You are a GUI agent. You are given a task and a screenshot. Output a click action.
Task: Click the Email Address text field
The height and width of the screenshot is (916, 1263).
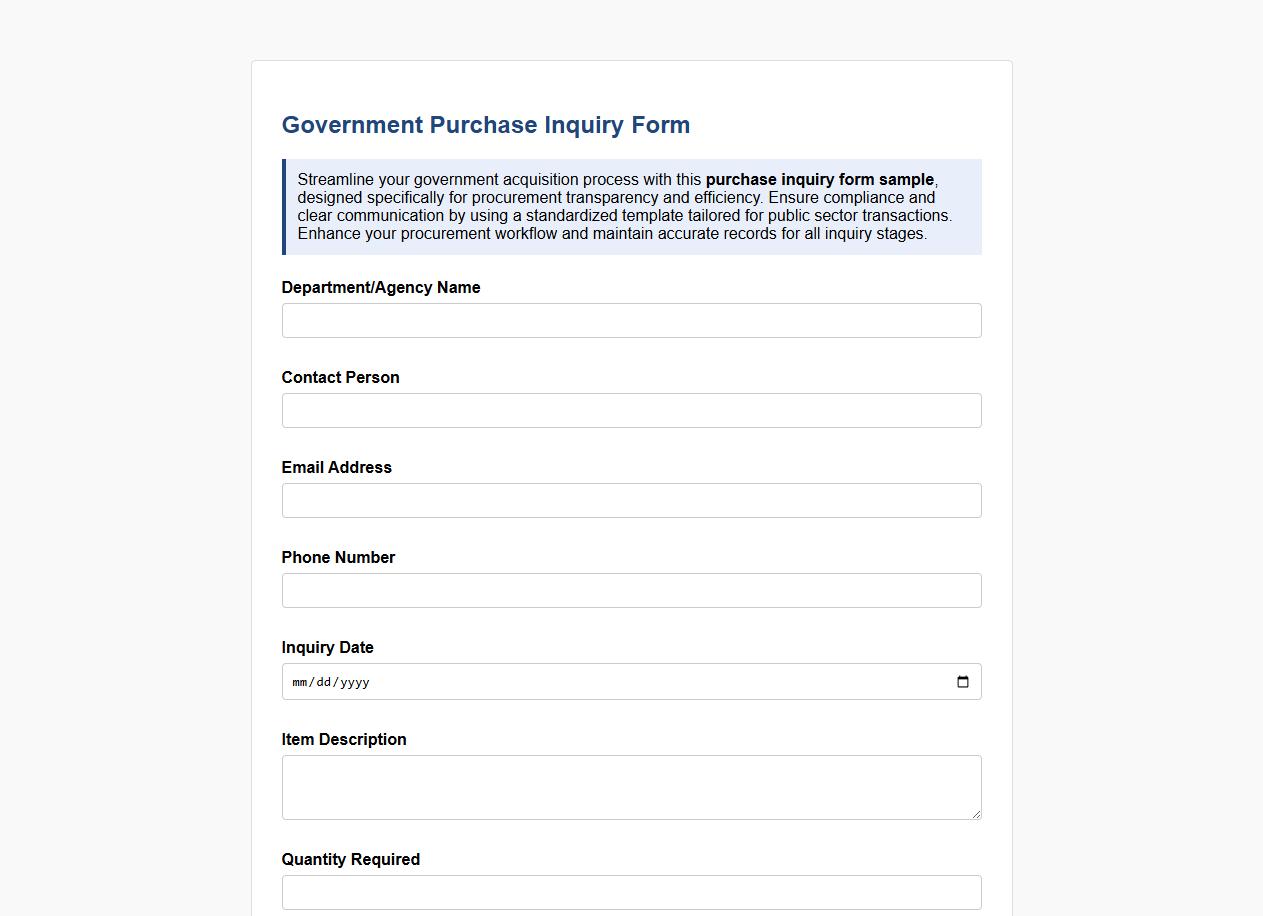point(631,500)
